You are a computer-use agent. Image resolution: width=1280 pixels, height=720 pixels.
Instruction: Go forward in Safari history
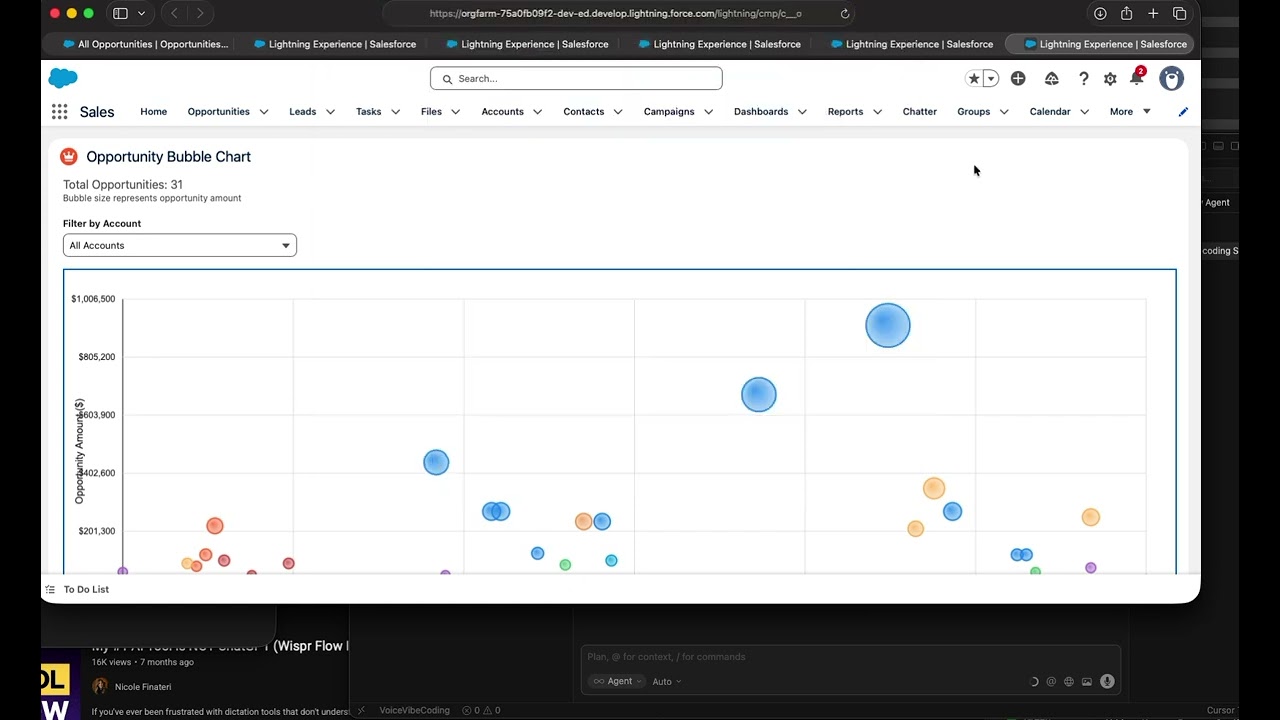tap(200, 13)
